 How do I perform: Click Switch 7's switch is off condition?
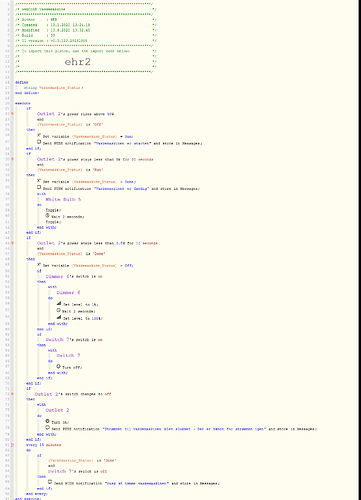point(77,471)
